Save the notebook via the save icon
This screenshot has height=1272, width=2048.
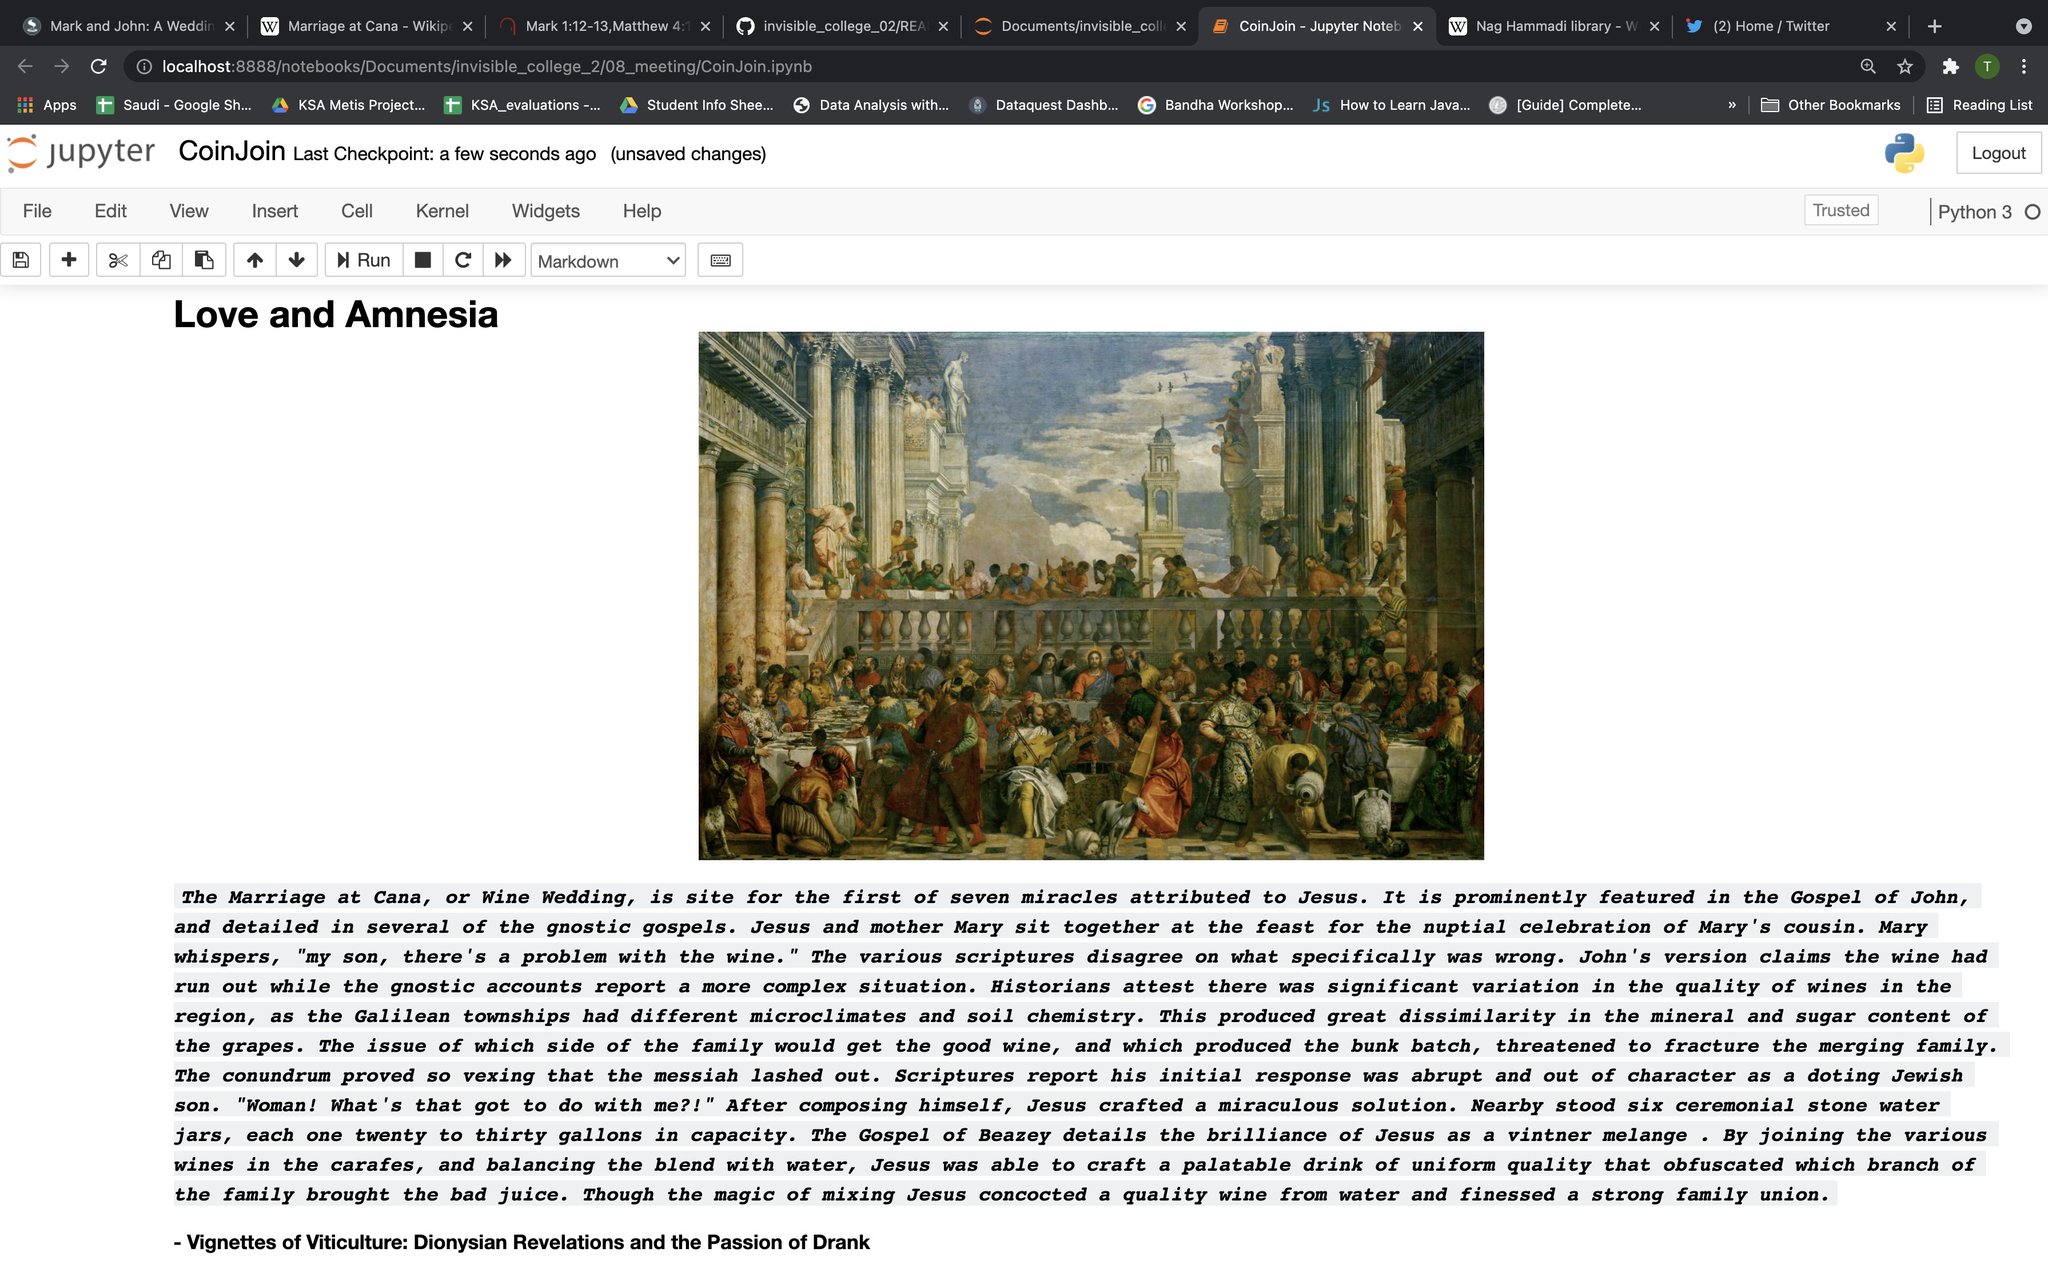20,260
